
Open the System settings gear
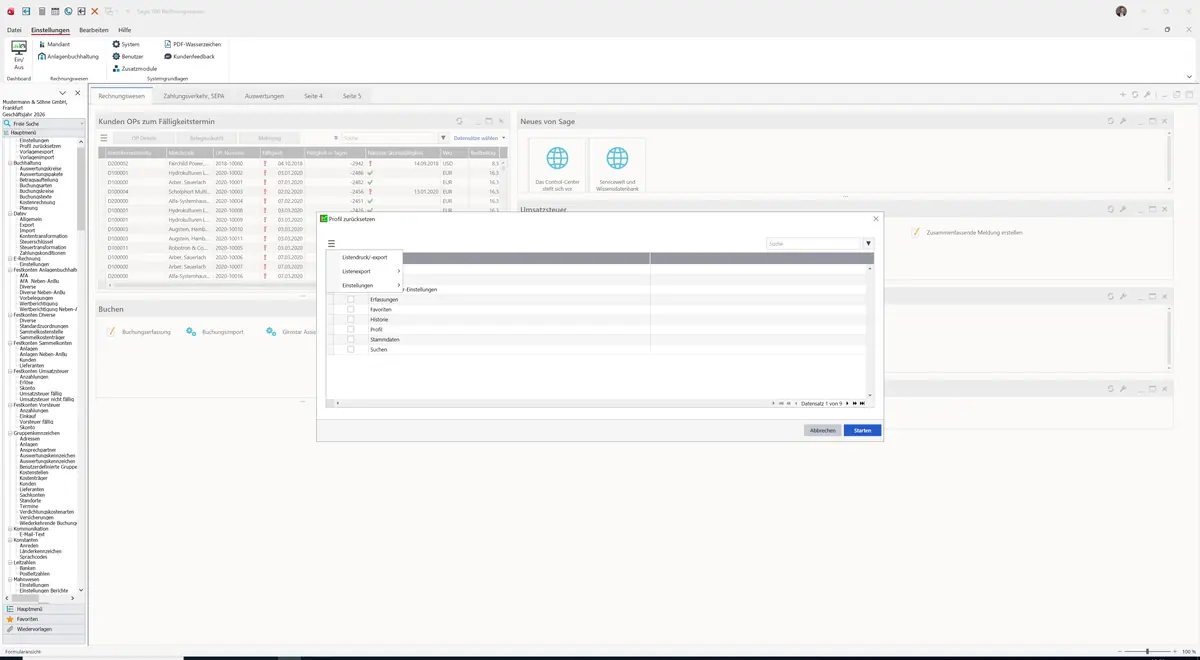coord(126,44)
